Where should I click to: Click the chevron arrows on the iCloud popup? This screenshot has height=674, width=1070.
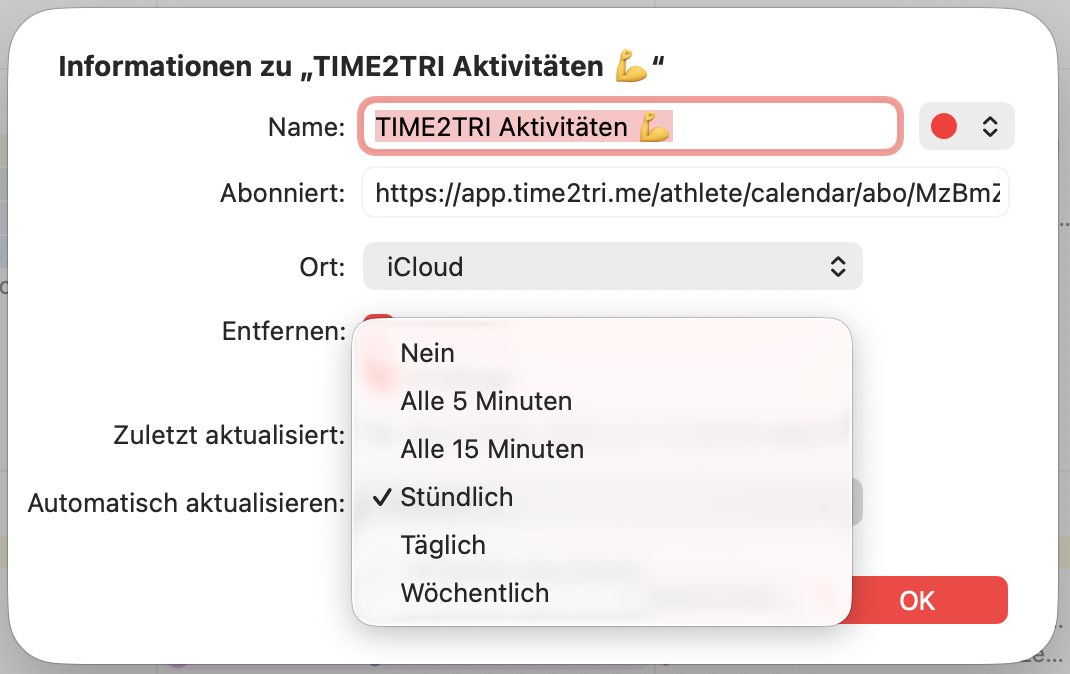(838, 267)
